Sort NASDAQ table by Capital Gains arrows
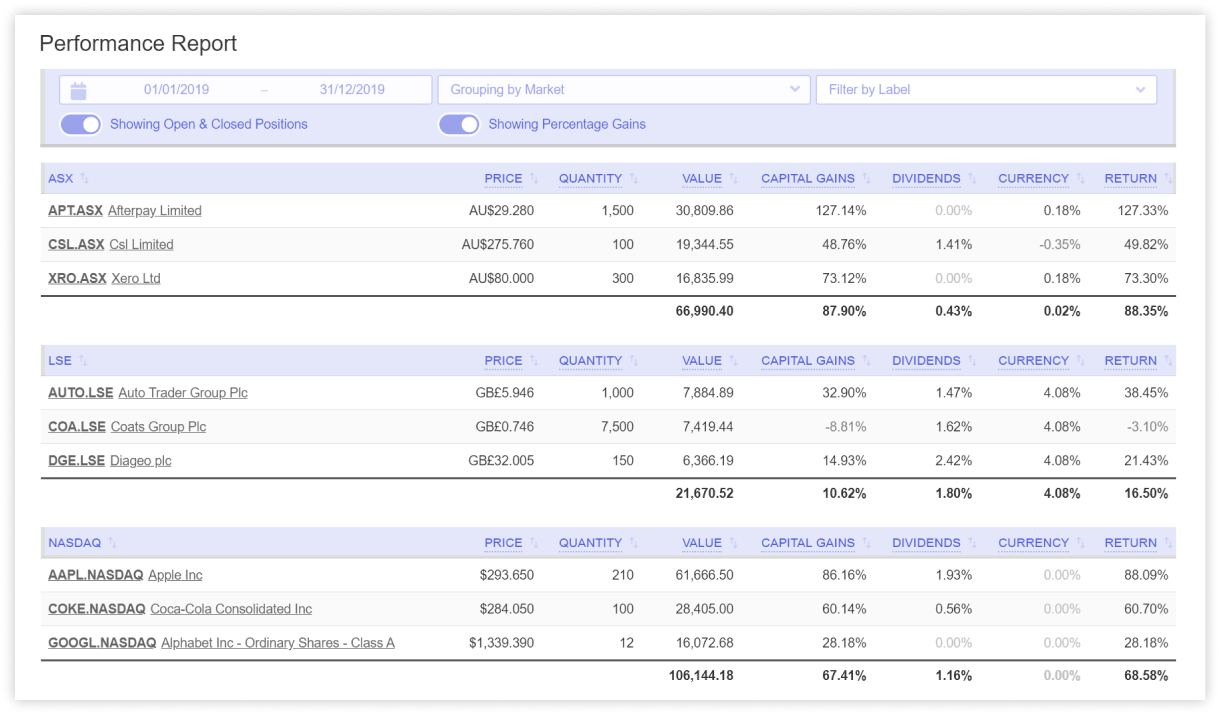The image size is (1221, 715). (867, 543)
